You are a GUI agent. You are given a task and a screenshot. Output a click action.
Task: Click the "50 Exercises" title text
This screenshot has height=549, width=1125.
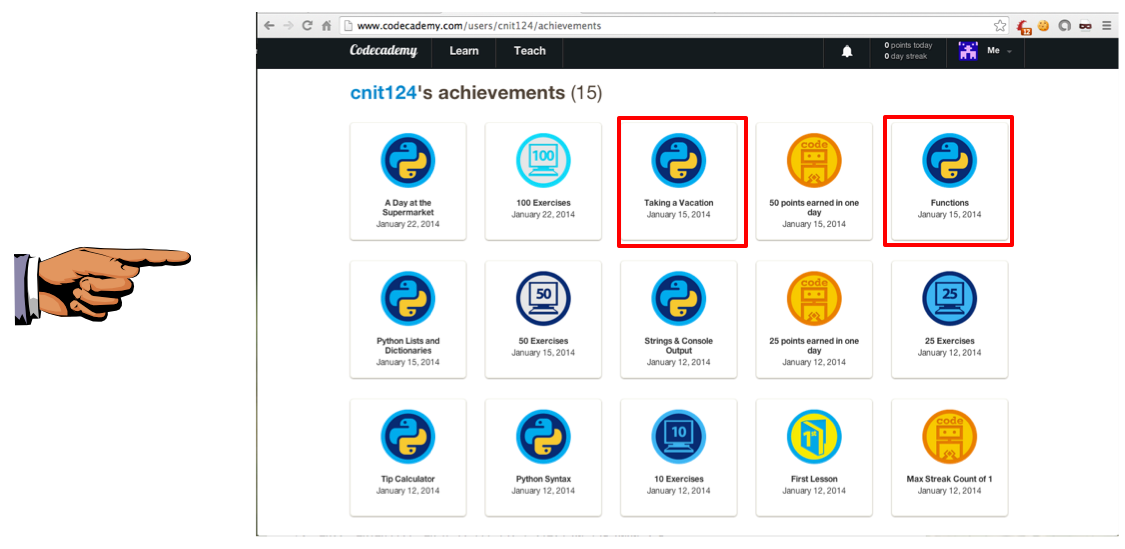[x=543, y=341]
